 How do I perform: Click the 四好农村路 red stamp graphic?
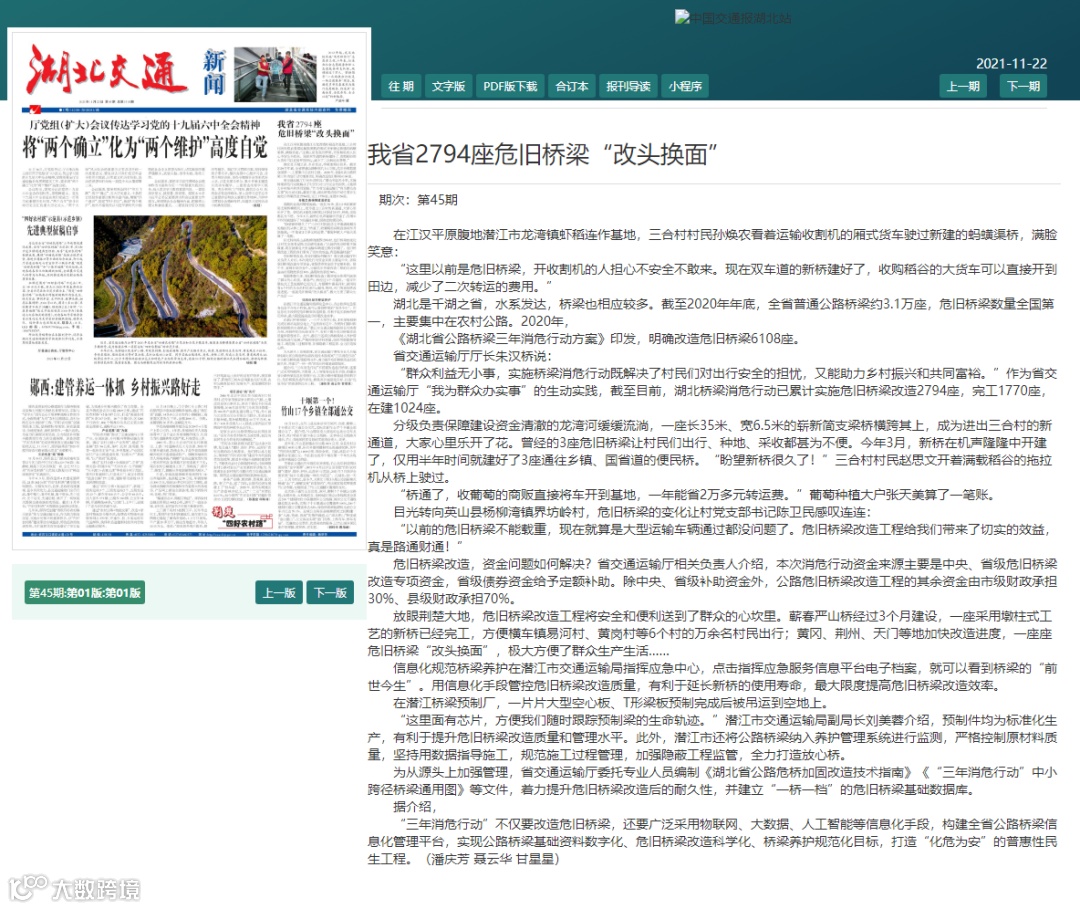click(242, 517)
